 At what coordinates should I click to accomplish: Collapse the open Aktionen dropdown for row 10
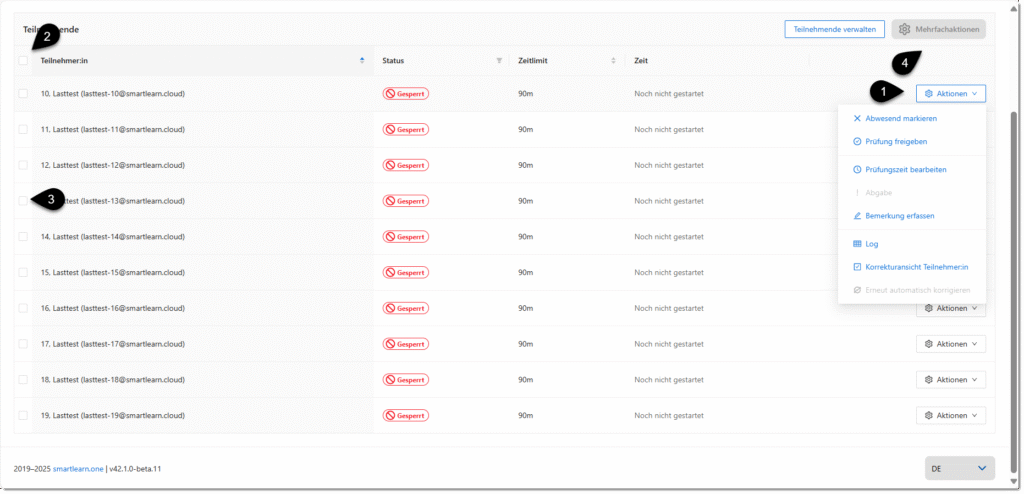pos(950,93)
